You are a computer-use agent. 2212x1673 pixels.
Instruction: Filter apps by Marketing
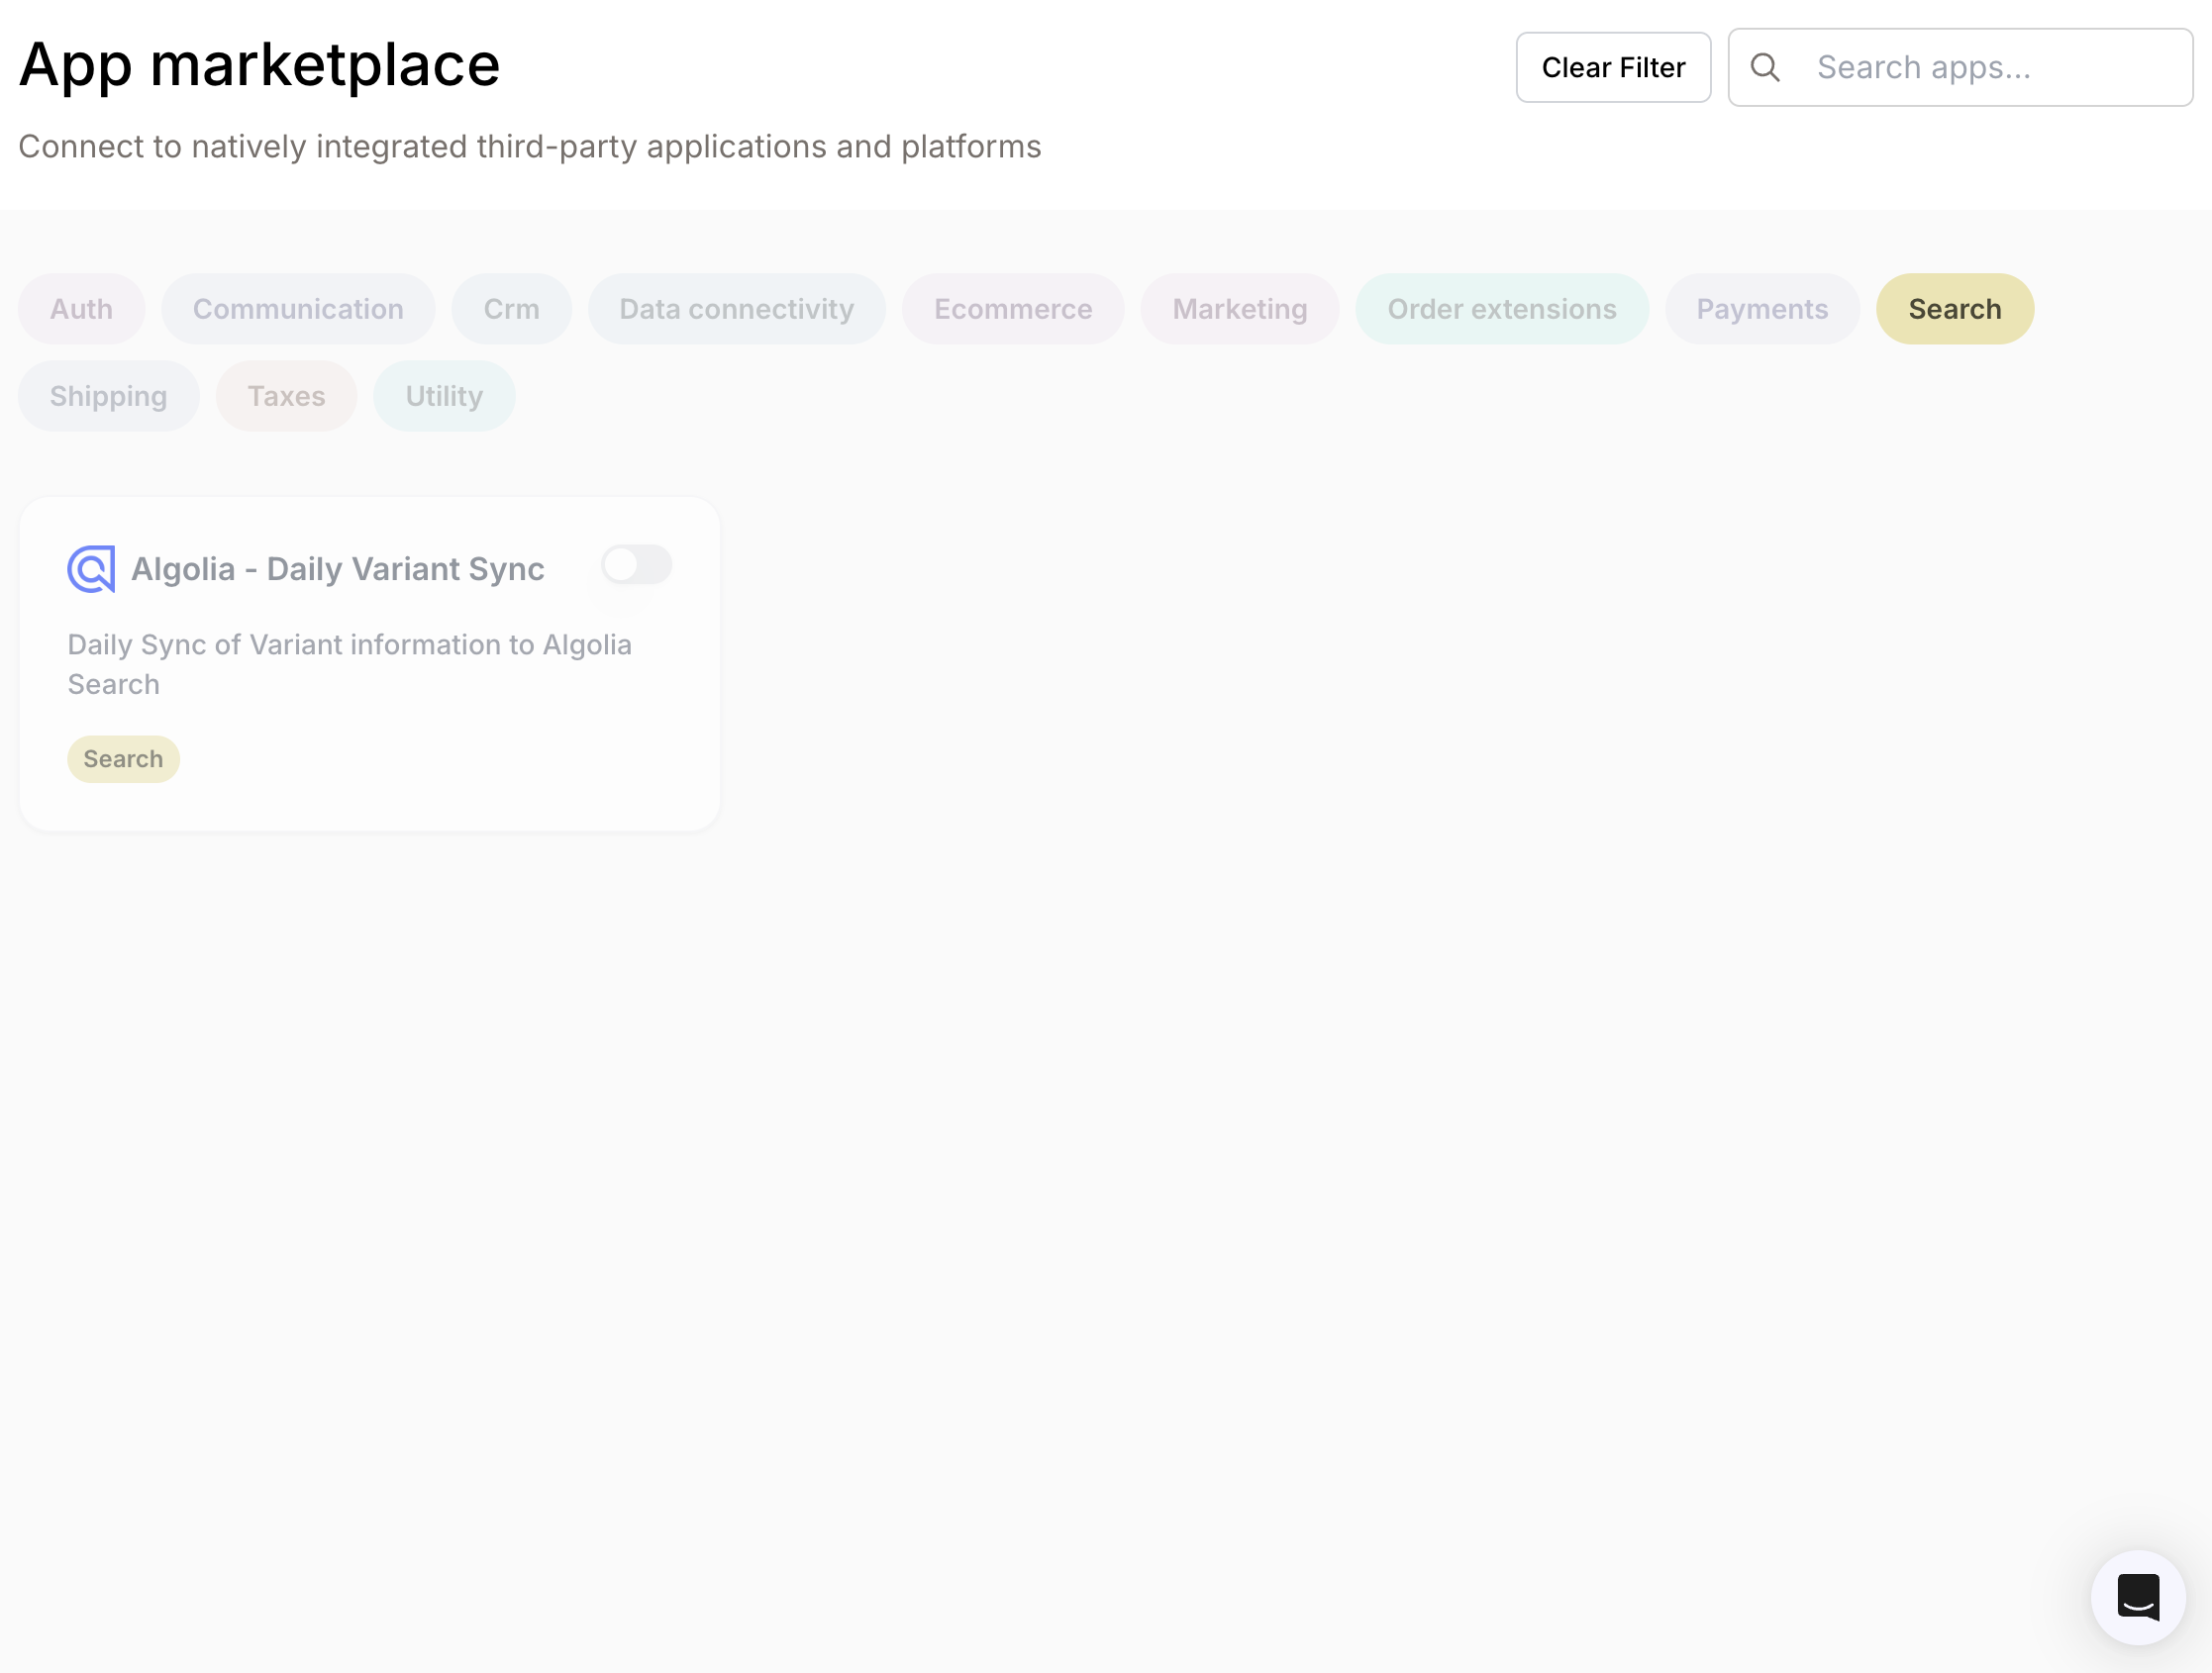[1239, 308]
